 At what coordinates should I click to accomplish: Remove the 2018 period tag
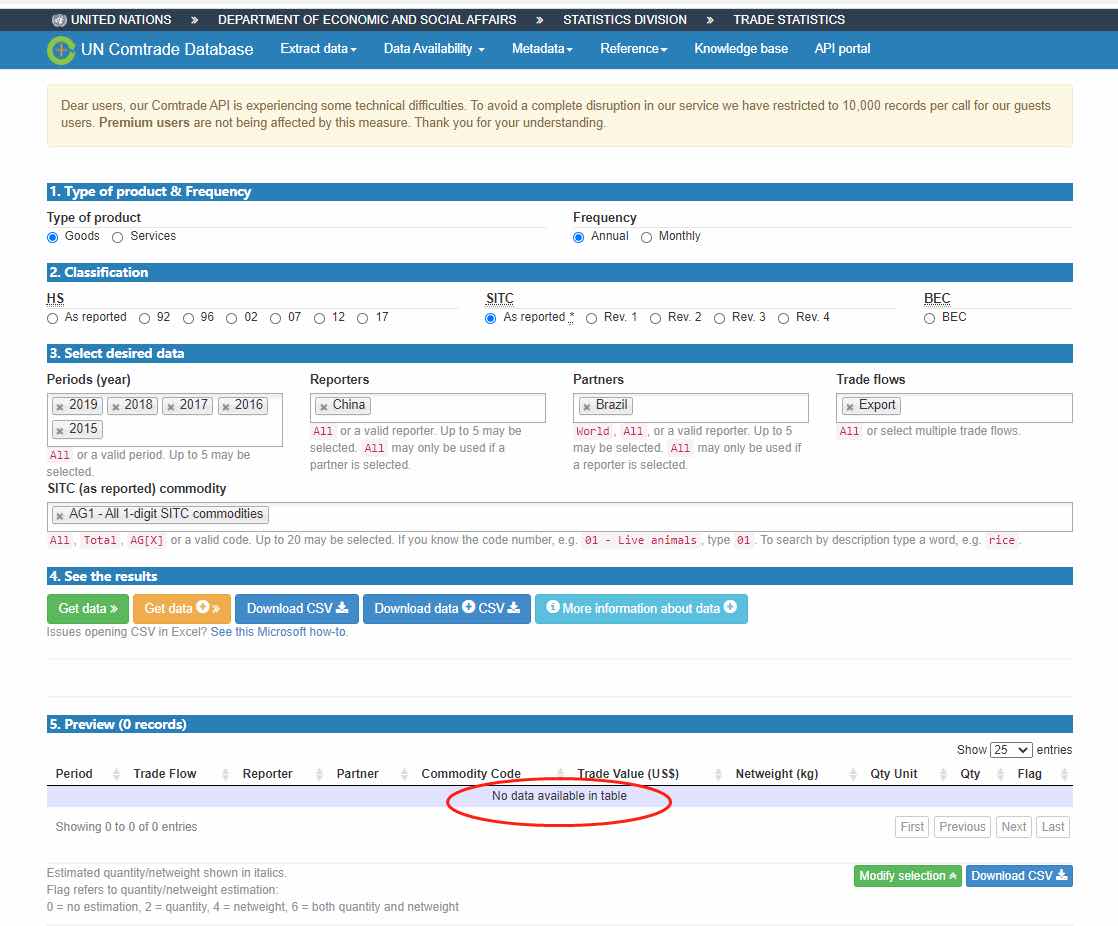[116, 406]
